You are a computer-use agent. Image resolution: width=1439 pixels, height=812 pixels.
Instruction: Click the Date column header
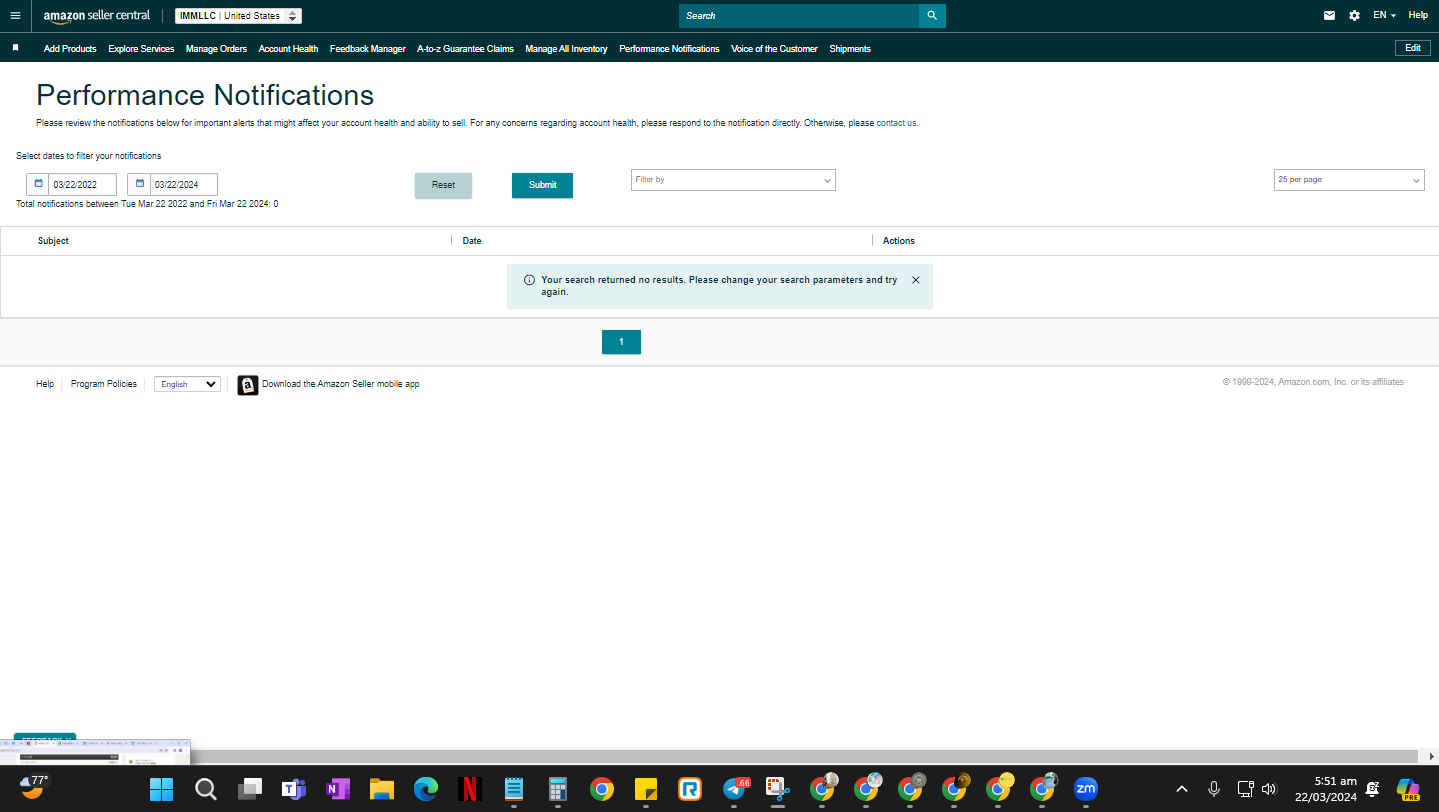[472, 241]
